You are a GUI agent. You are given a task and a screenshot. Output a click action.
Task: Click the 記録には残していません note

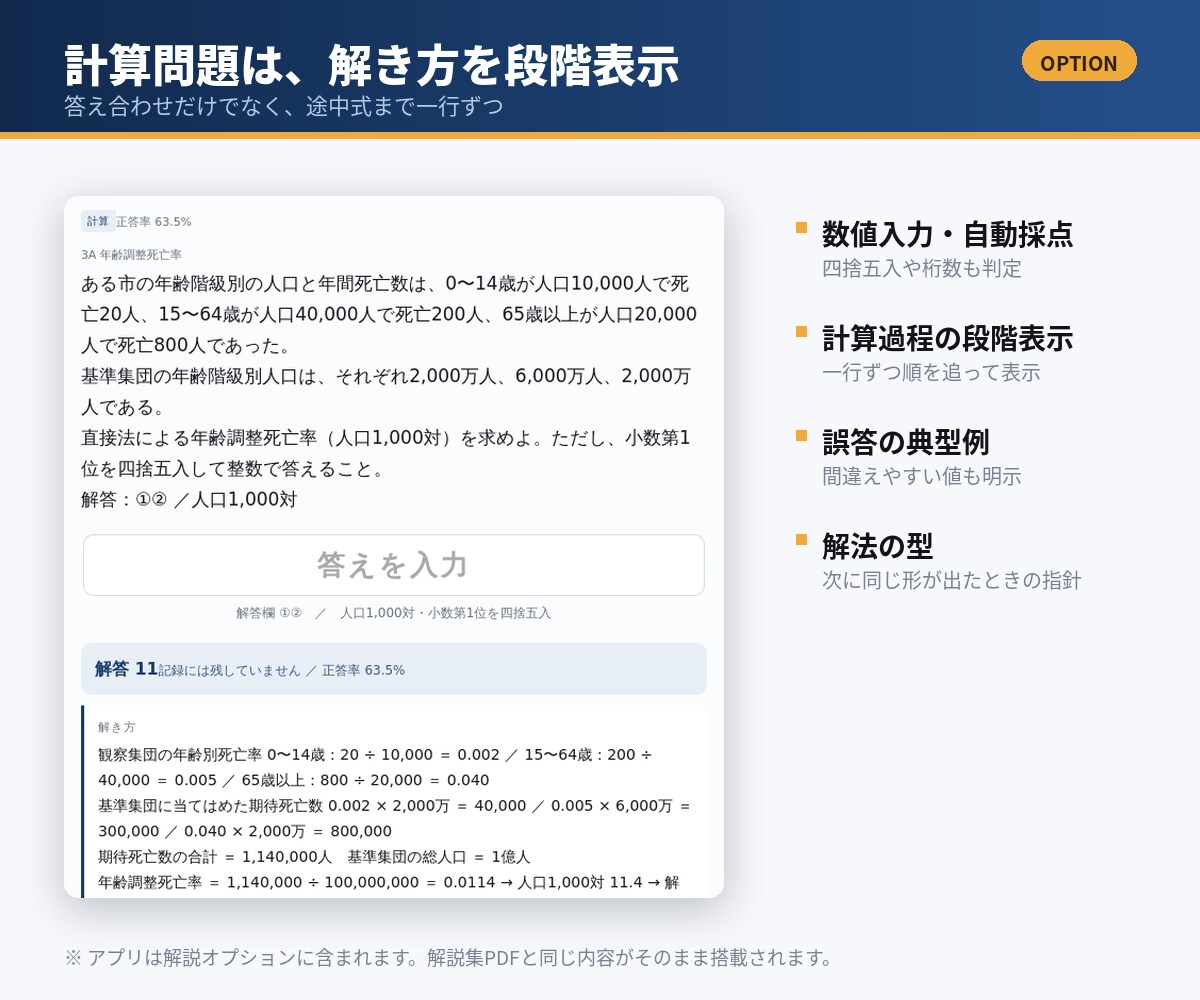[229, 670]
